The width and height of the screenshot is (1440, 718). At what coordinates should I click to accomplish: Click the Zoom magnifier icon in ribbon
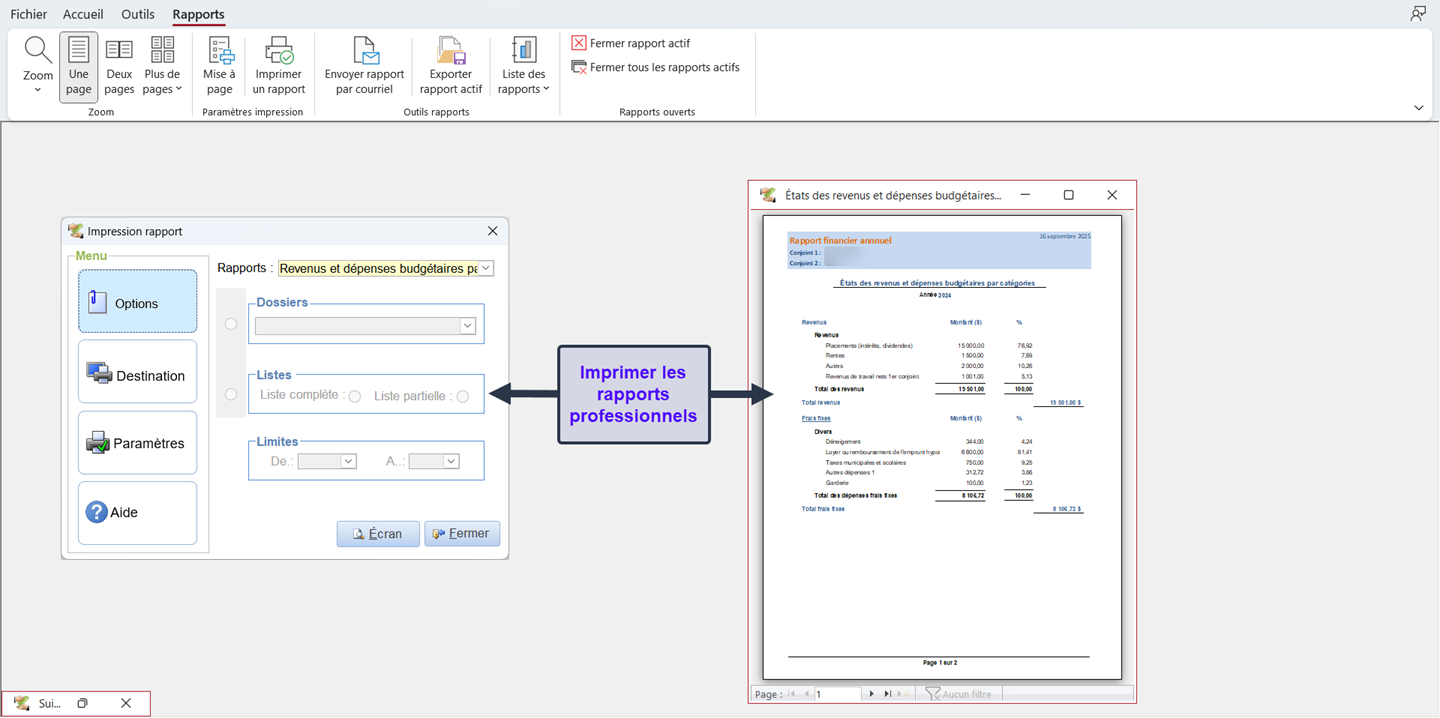pyautogui.click(x=38, y=51)
